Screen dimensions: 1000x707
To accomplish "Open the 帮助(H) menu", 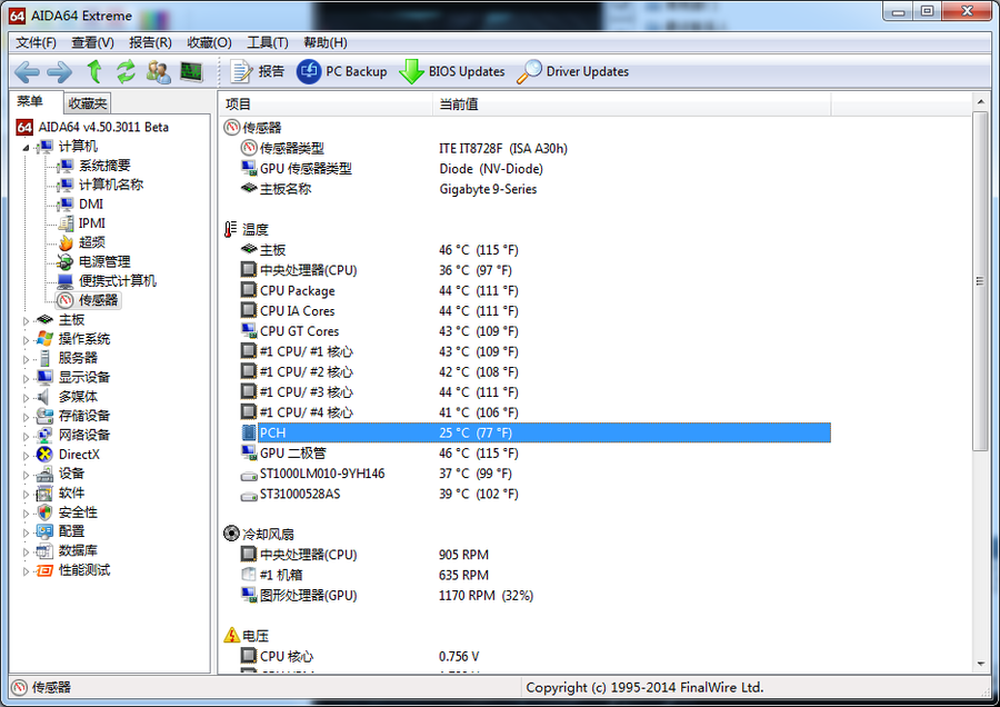I will tap(325, 43).
